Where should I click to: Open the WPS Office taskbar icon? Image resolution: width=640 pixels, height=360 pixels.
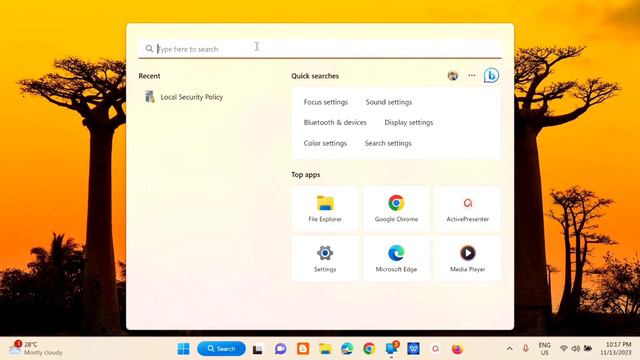pos(413,349)
